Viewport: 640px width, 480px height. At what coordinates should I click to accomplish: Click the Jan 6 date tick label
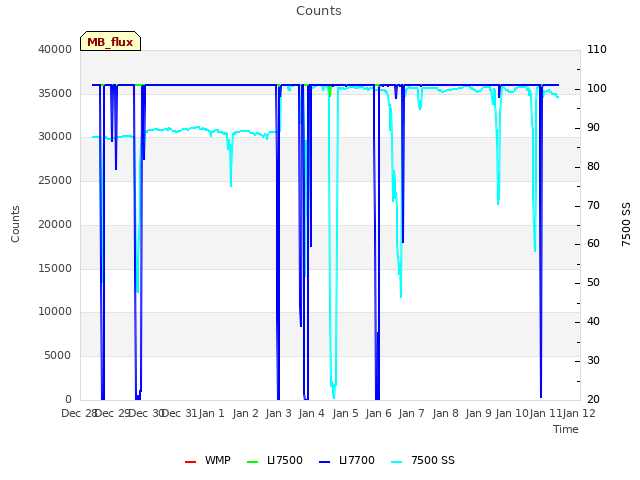379,413
